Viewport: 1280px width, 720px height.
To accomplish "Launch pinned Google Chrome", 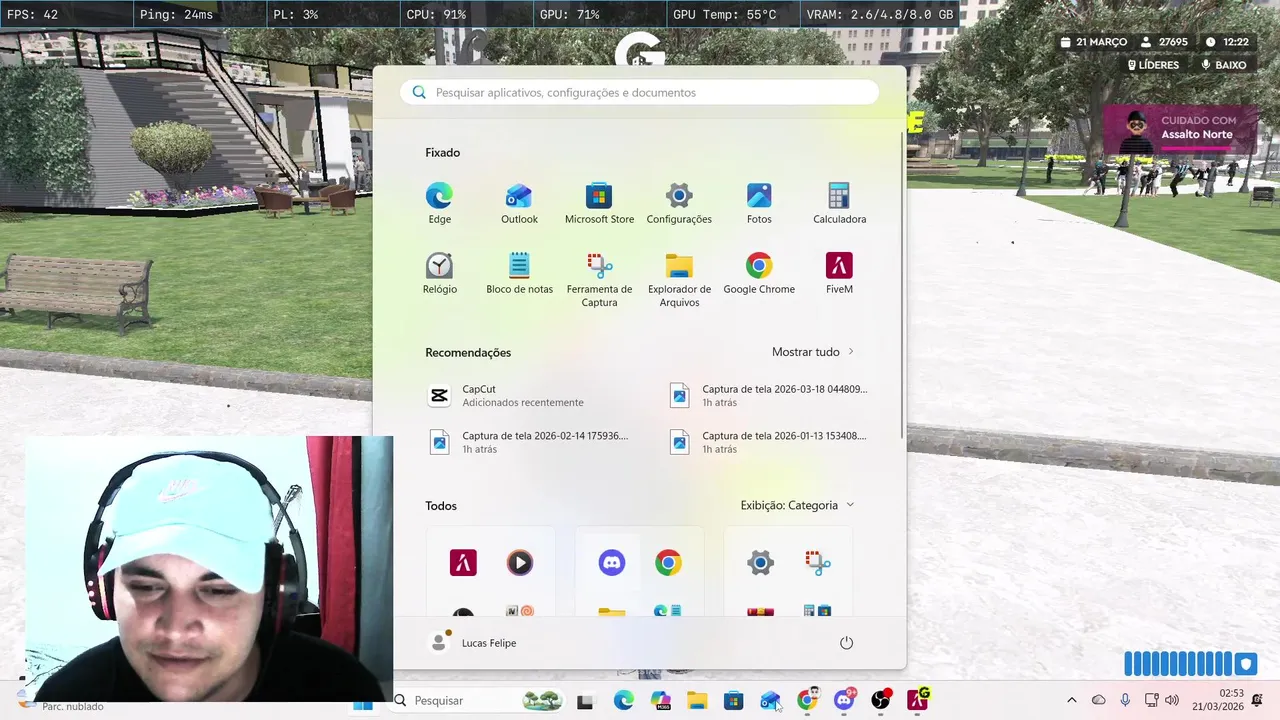I will pyautogui.click(x=759, y=273).
